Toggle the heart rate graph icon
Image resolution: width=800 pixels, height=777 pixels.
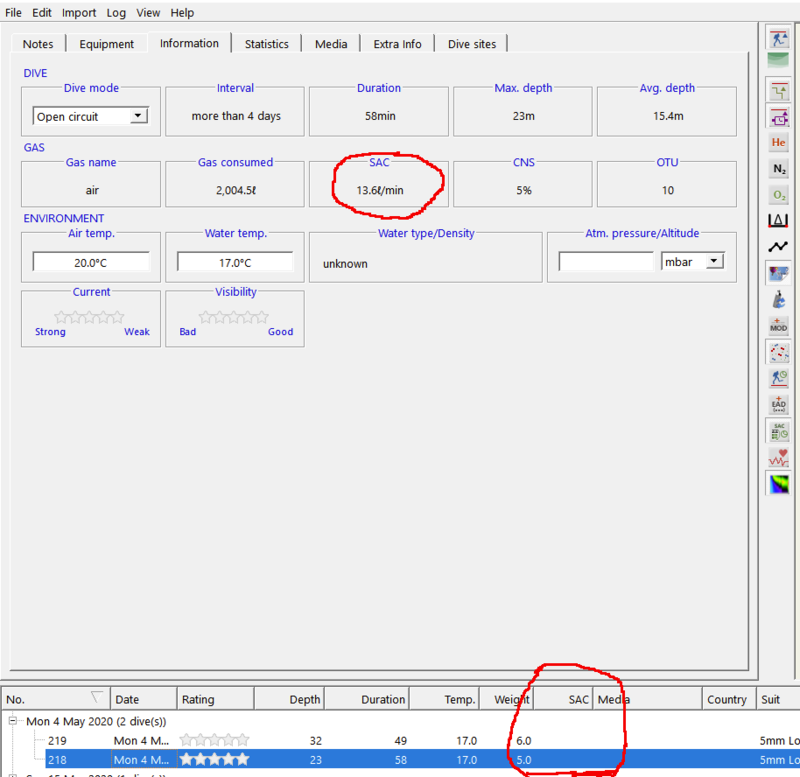pos(778,457)
